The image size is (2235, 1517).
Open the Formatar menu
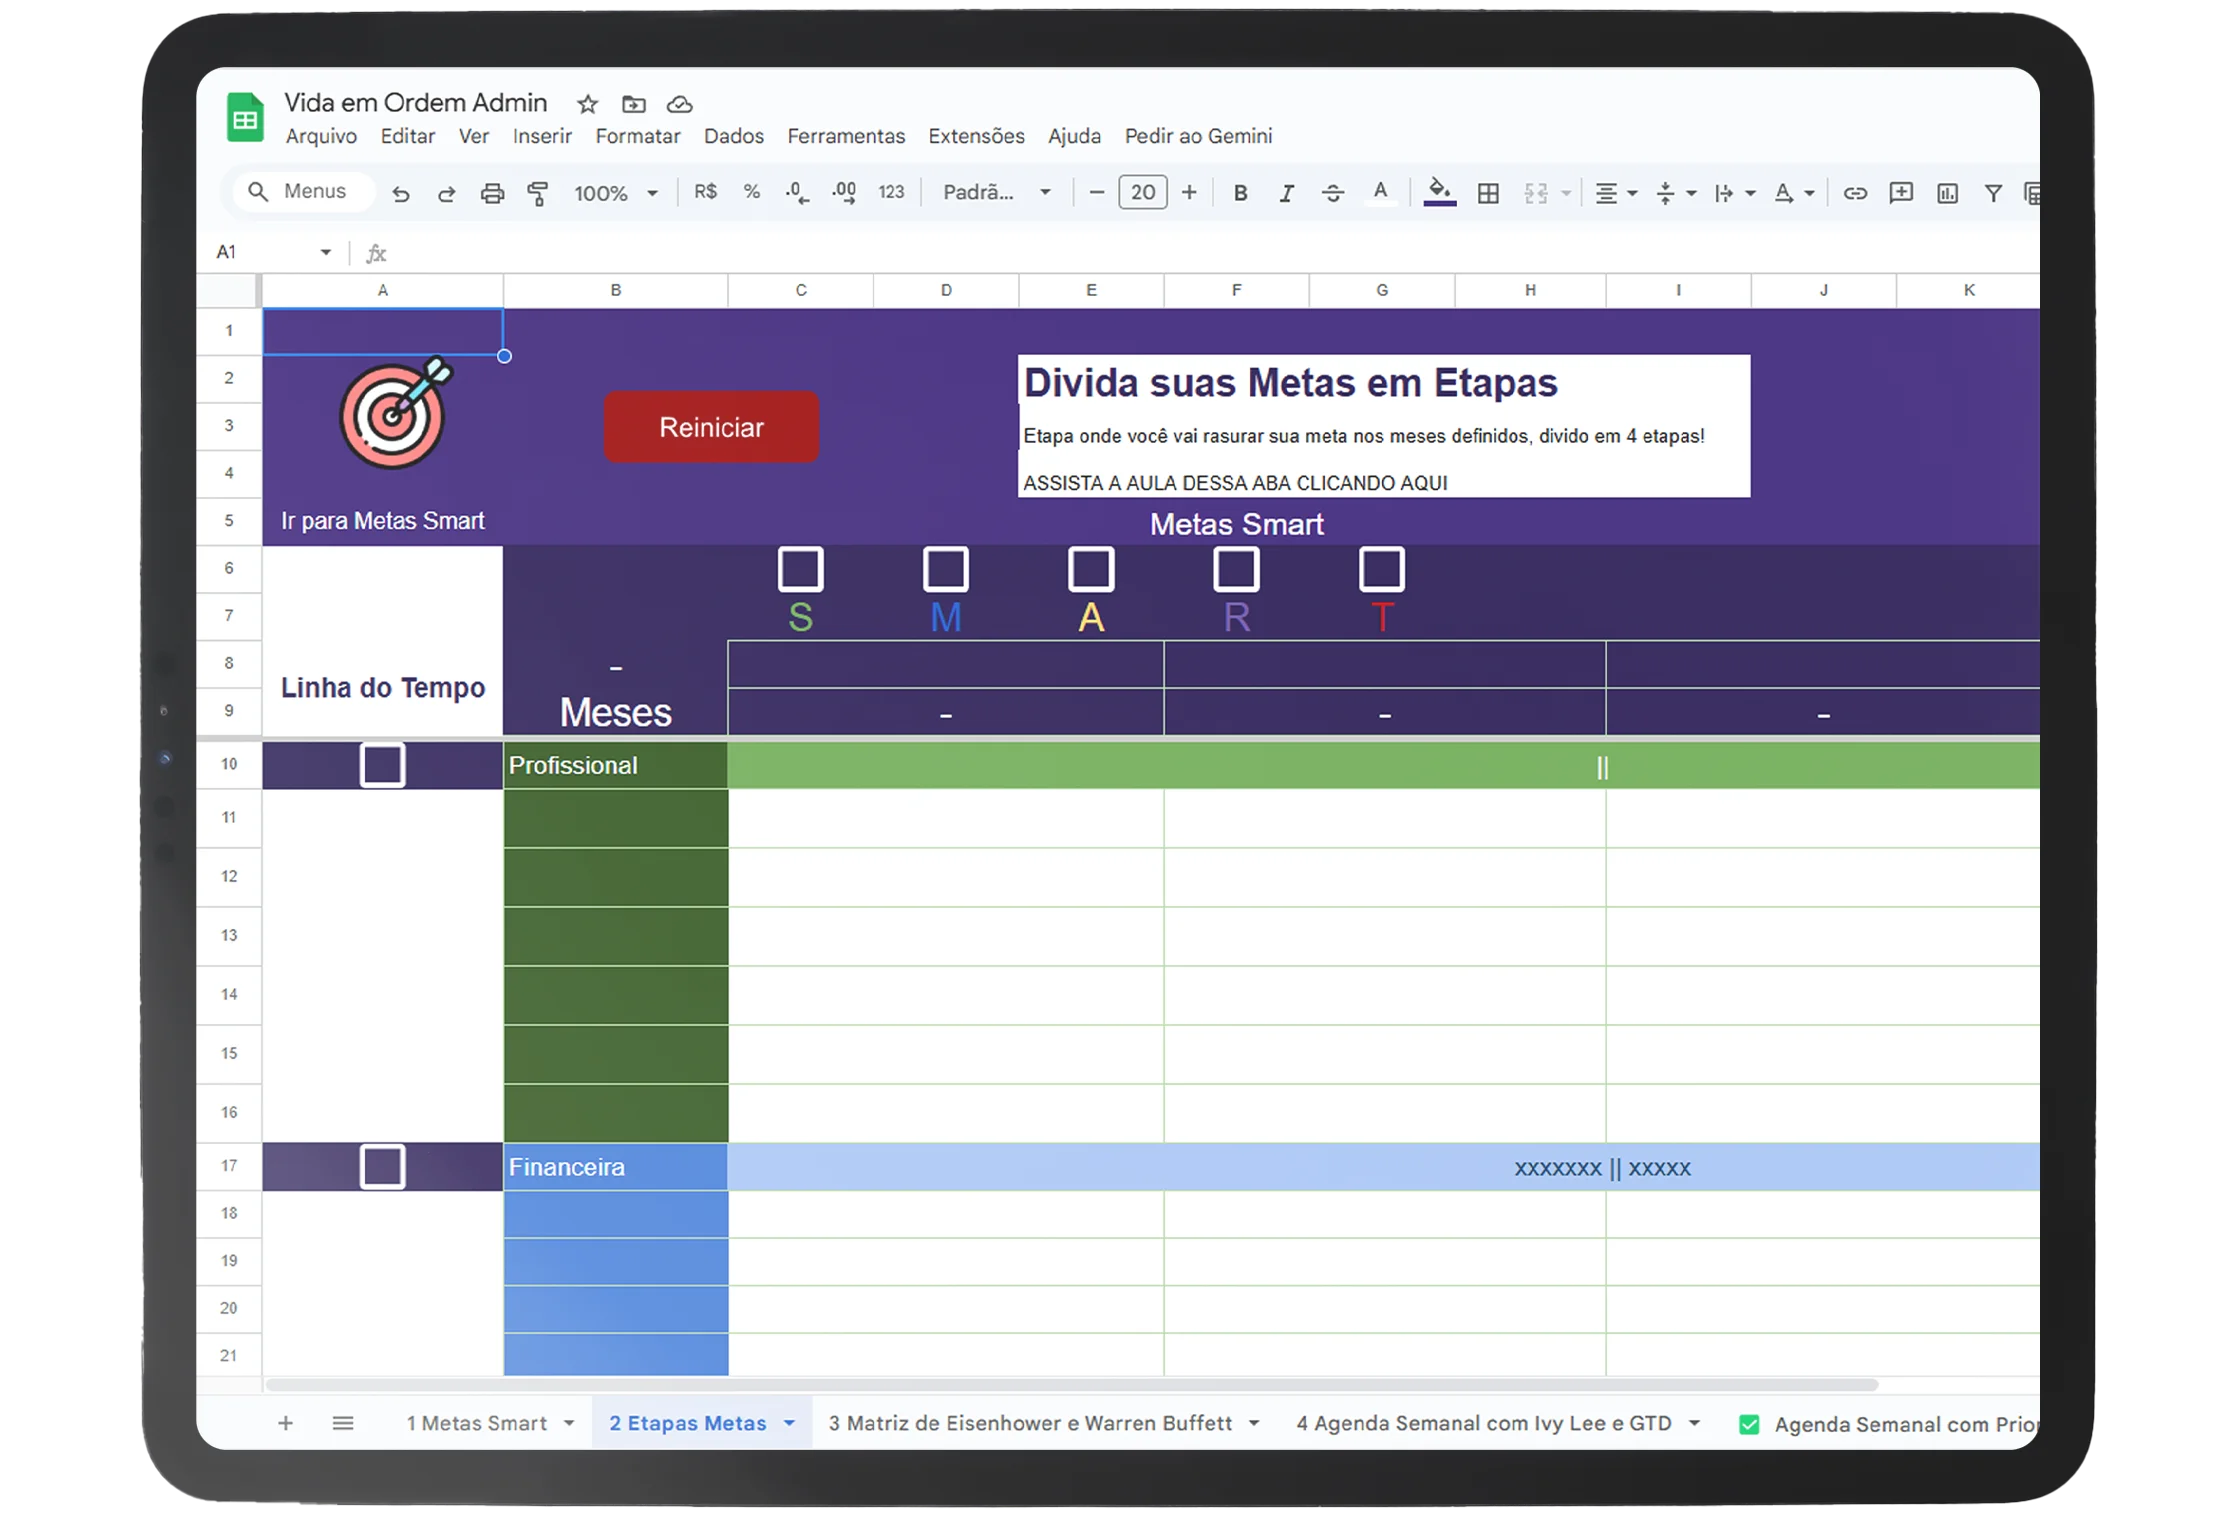(x=637, y=136)
